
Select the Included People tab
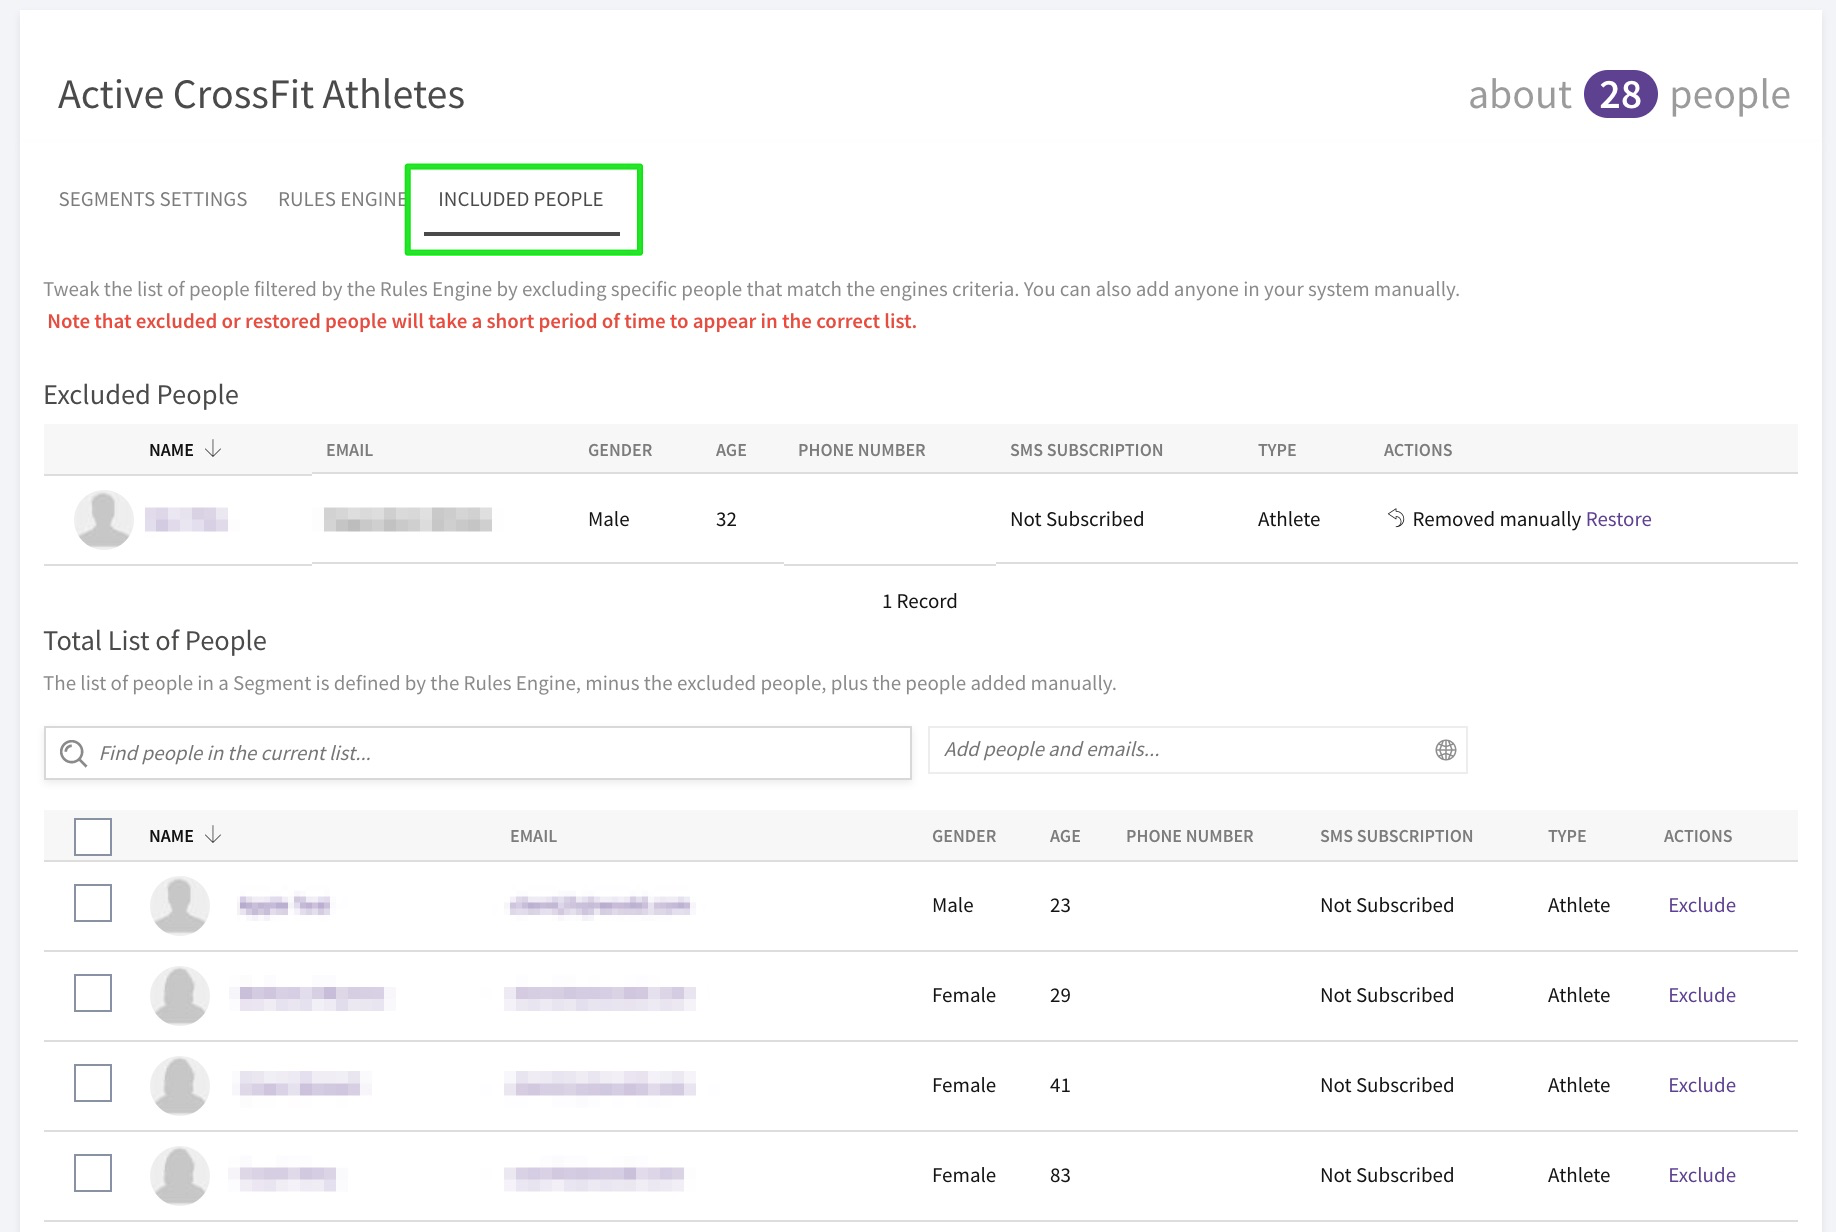point(521,199)
